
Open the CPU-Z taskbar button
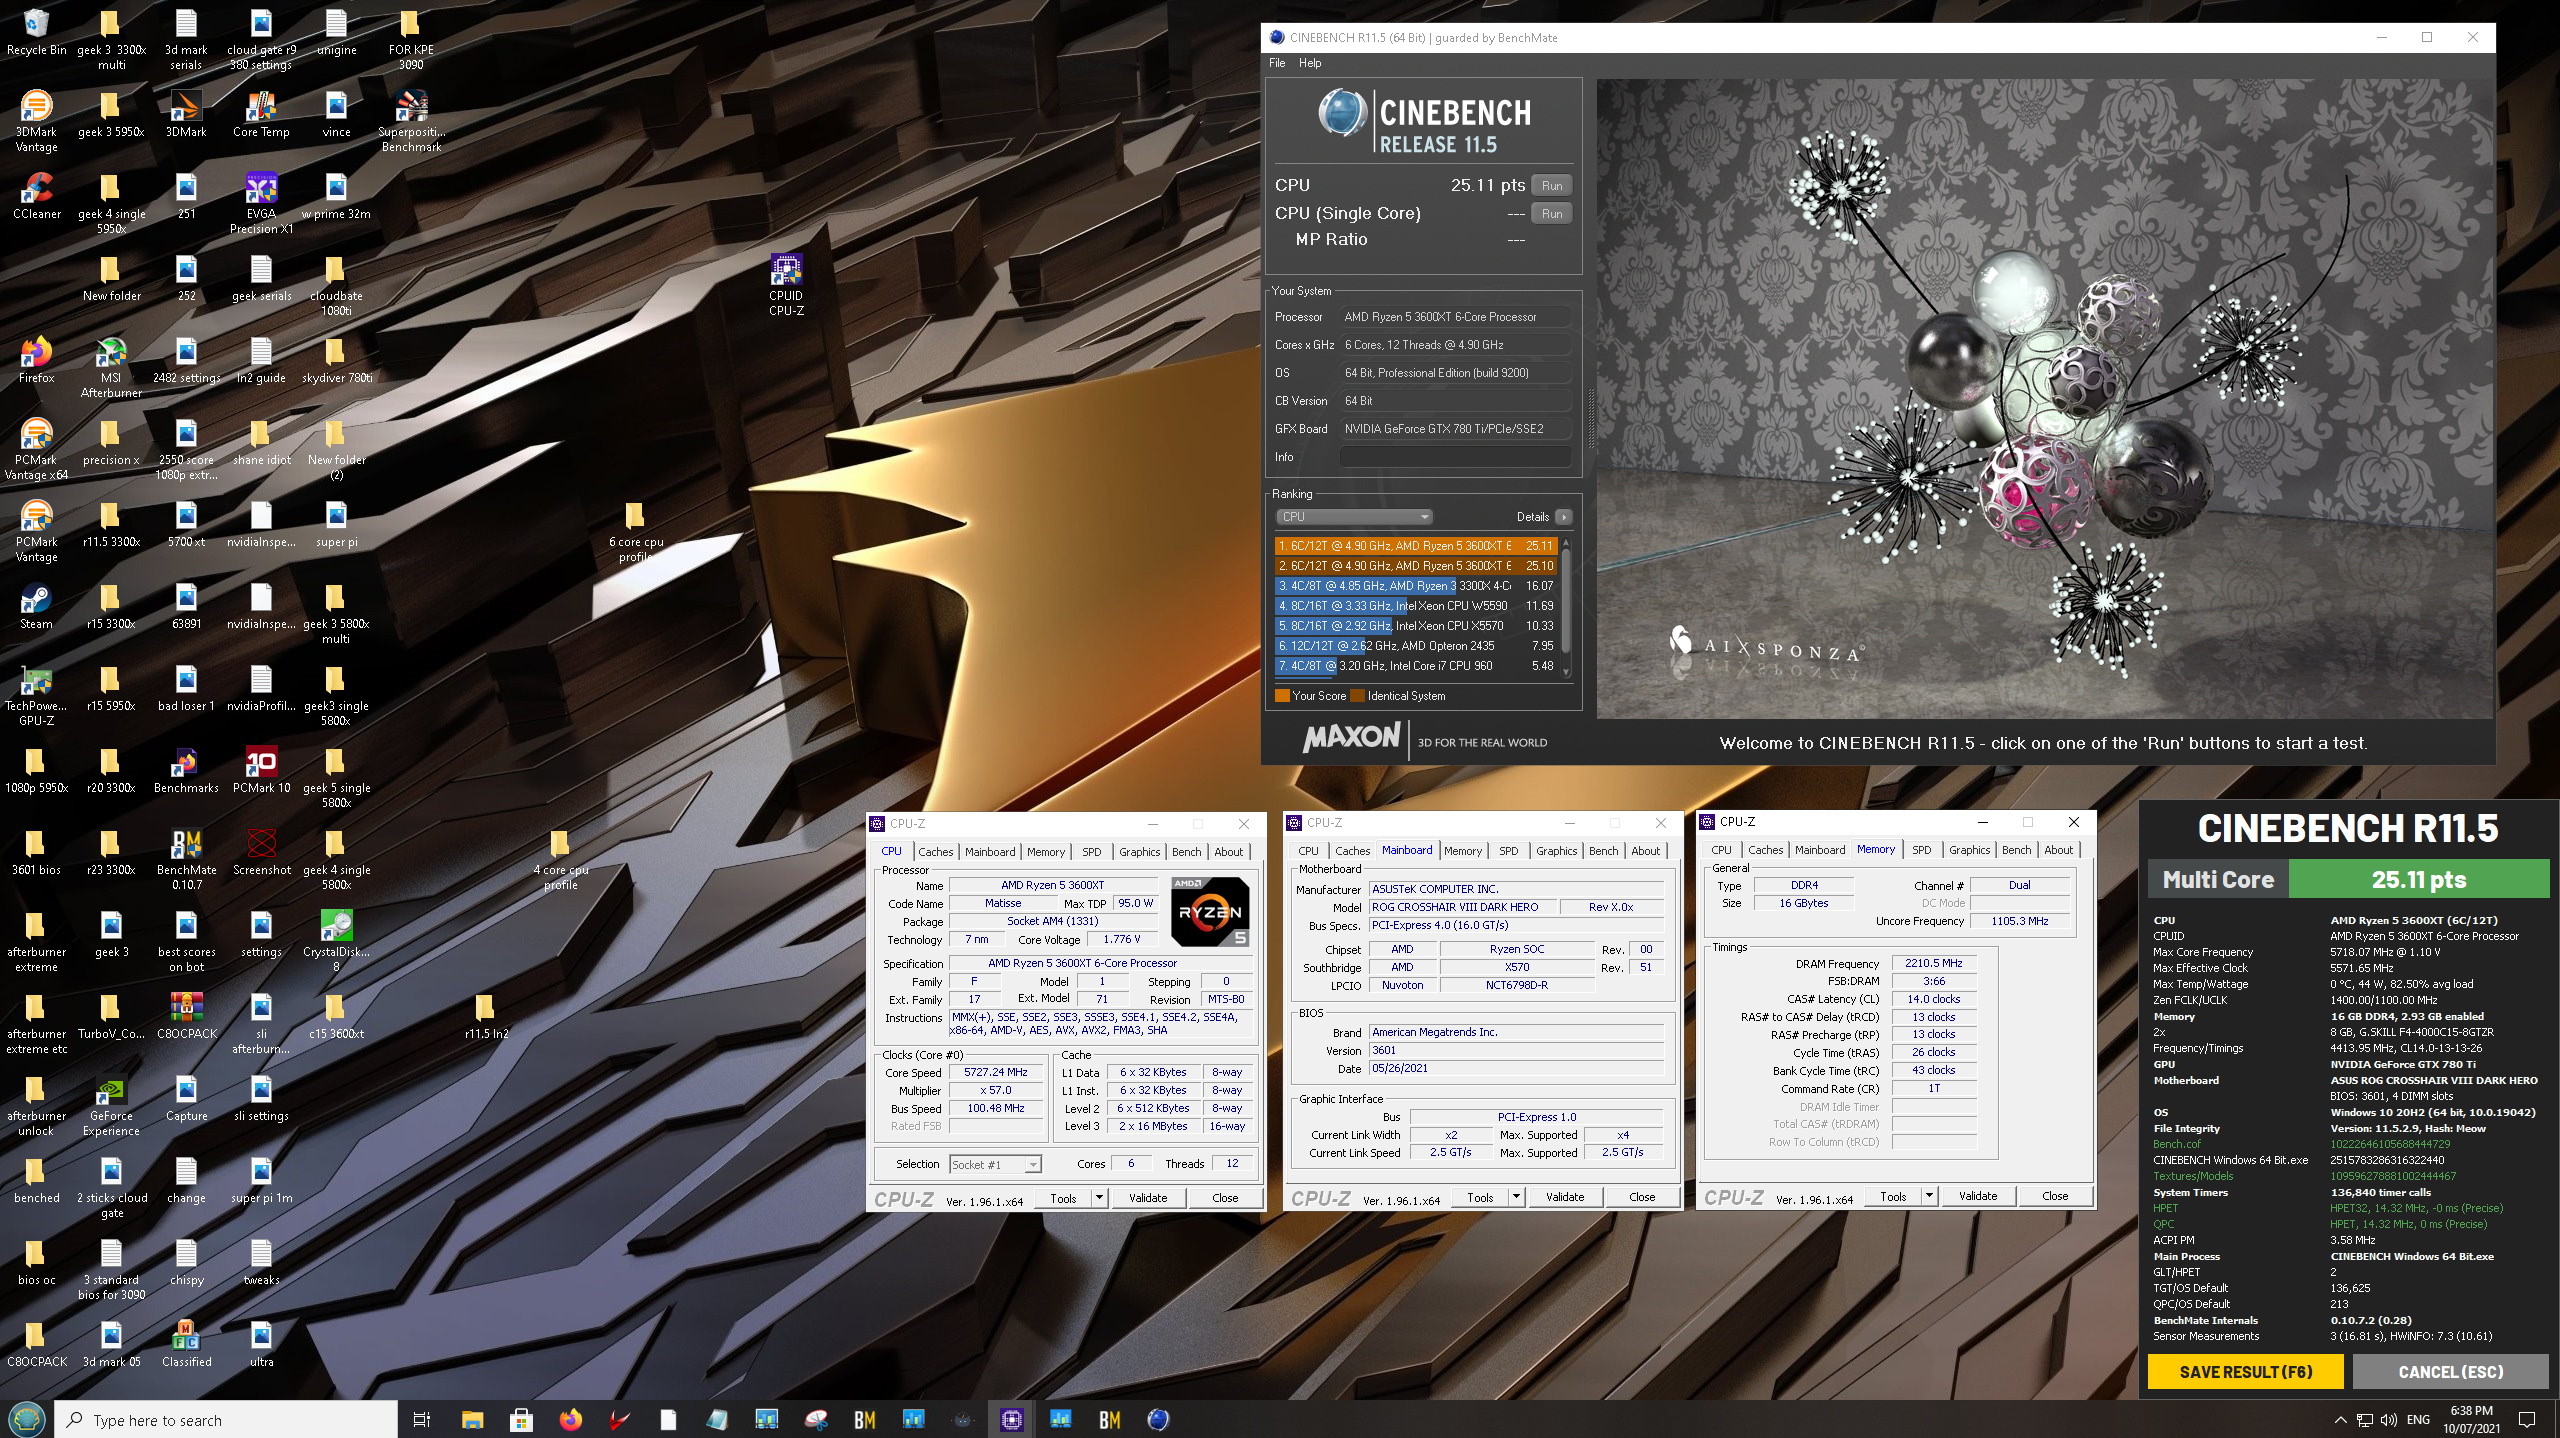[1012, 1419]
